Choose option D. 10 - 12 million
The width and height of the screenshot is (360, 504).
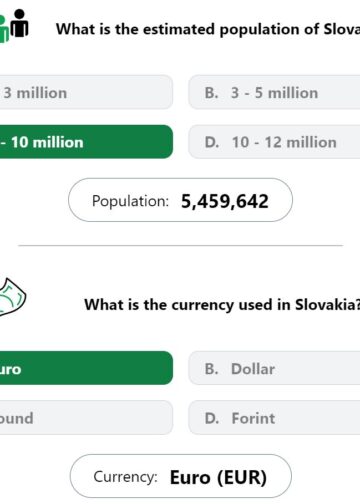[x=274, y=142]
